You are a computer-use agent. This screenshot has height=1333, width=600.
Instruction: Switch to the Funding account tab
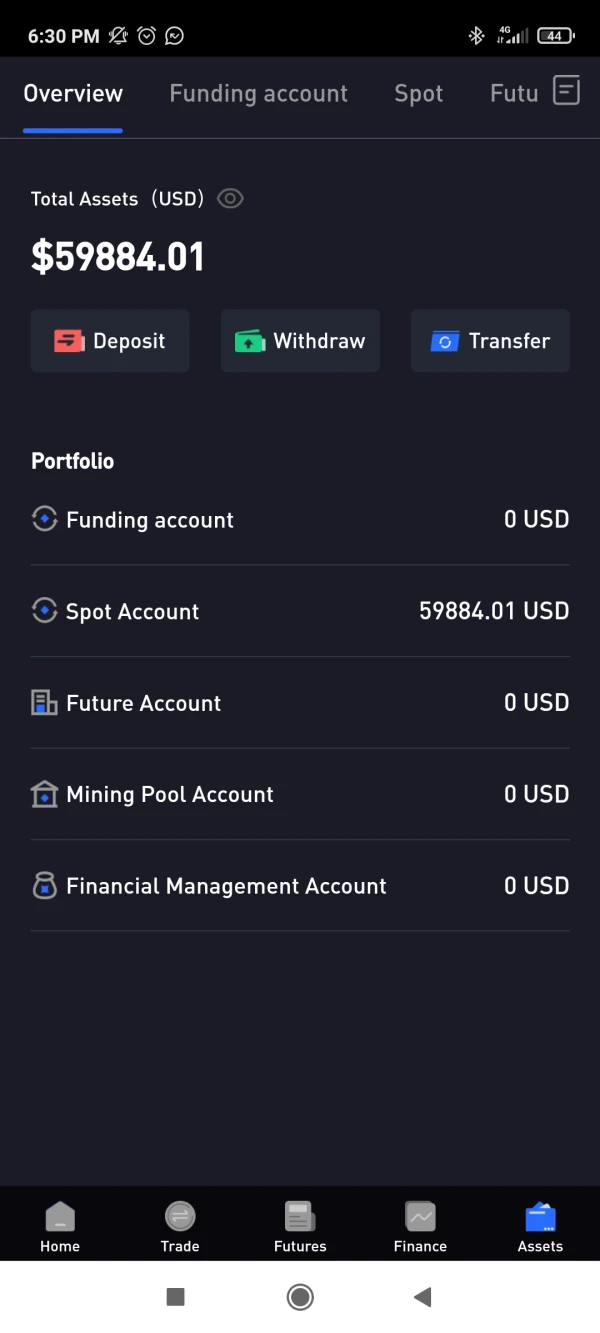(258, 94)
